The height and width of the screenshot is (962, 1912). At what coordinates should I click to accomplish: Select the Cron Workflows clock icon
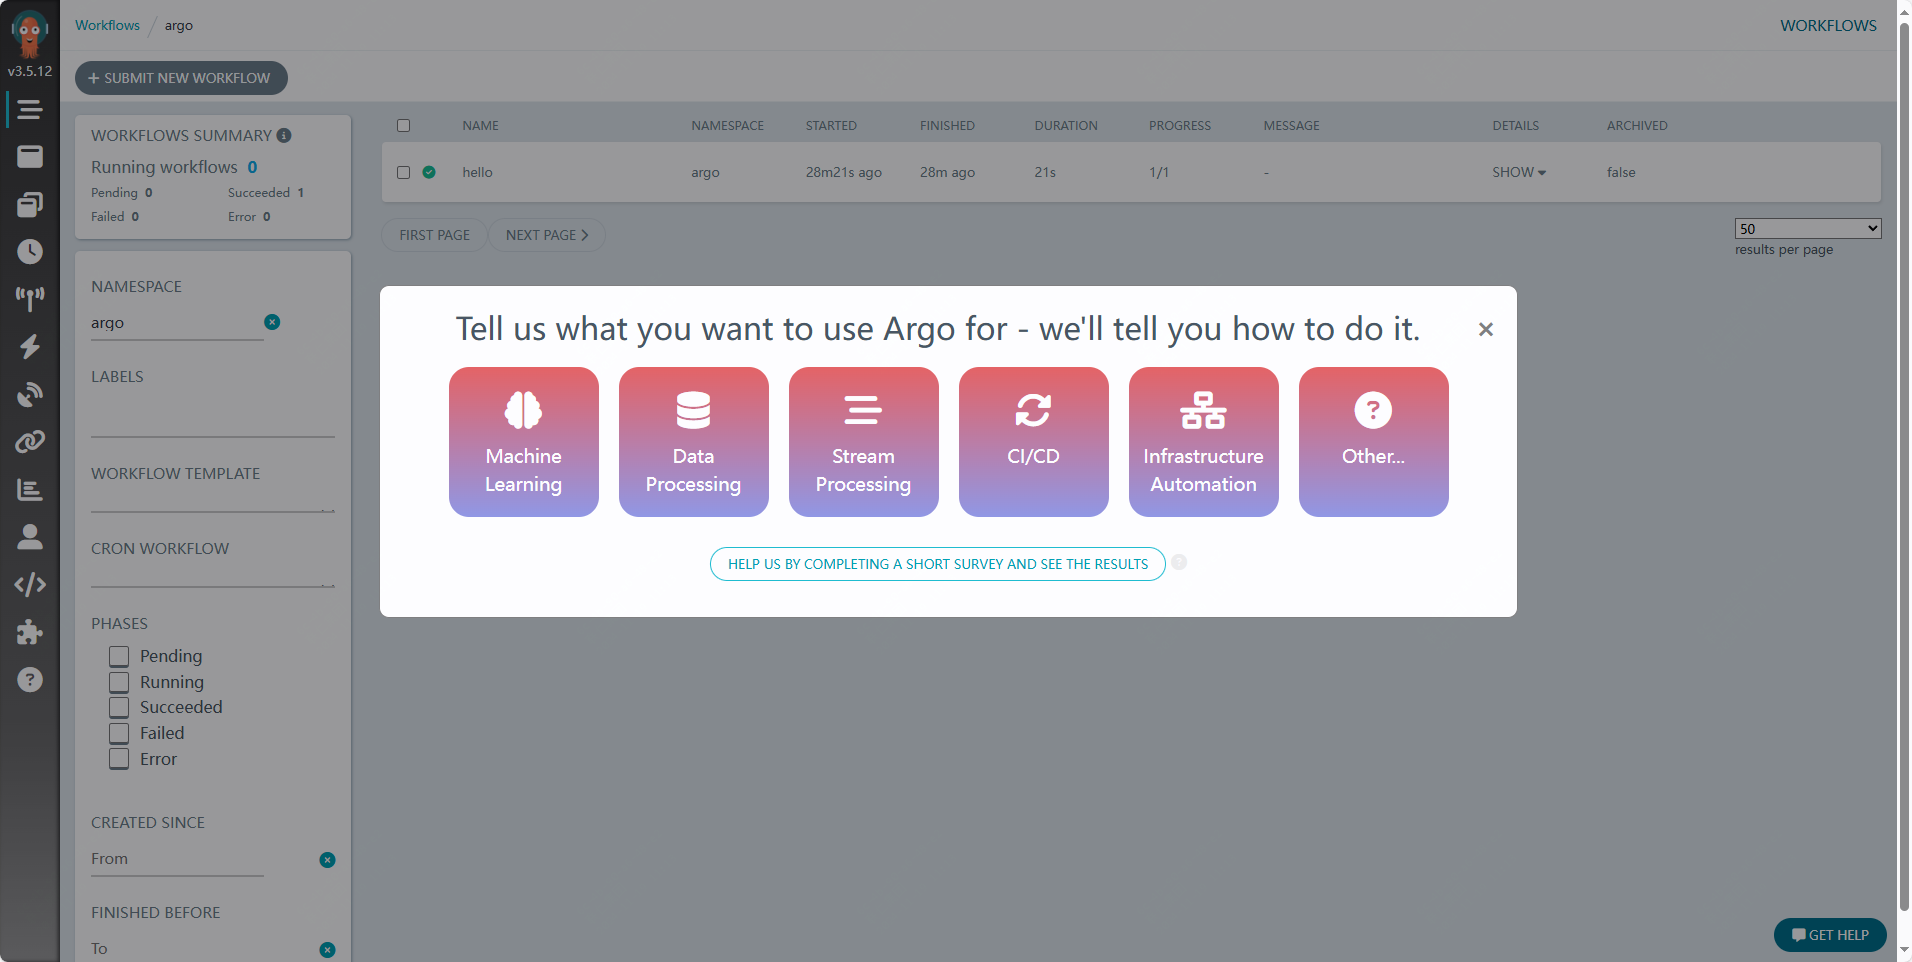coord(30,251)
